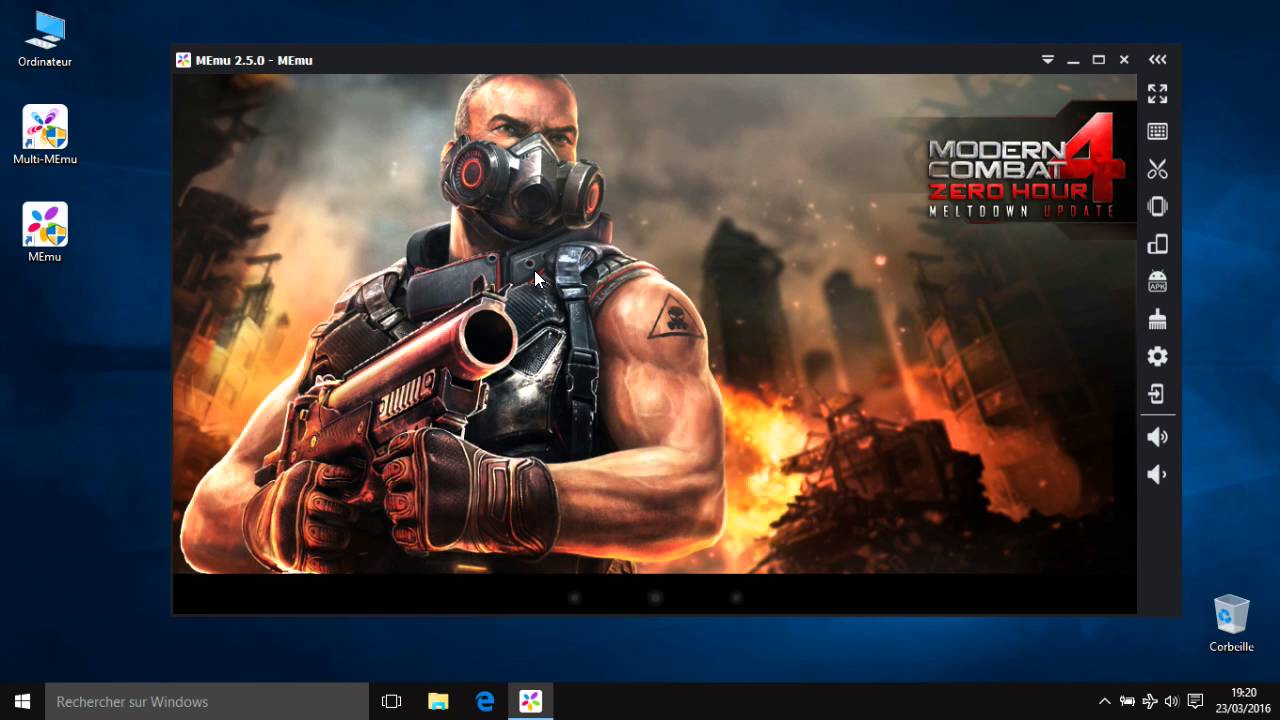Minimize the MEmu window

tap(1073, 60)
